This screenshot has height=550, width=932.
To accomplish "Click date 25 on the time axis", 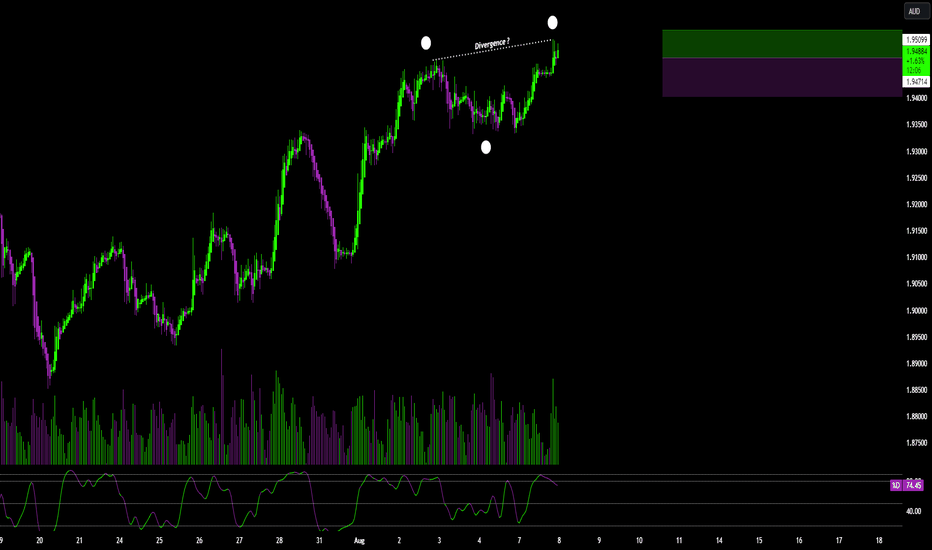I will click(x=159, y=540).
